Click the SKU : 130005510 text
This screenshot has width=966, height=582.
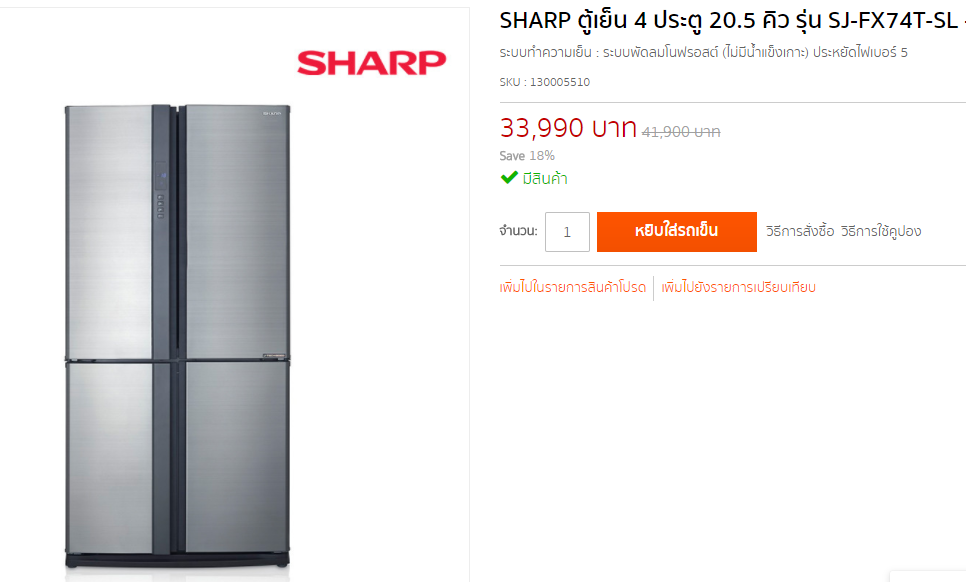[545, 82]
